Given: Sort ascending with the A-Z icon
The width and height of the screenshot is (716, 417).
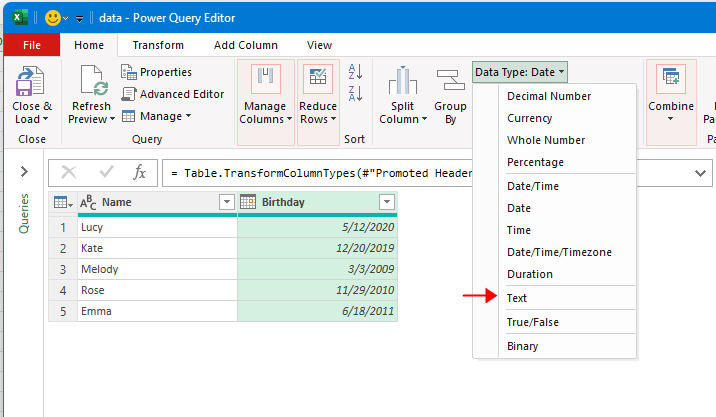Looking at the screenshot, I should click(x=354, y=71).
